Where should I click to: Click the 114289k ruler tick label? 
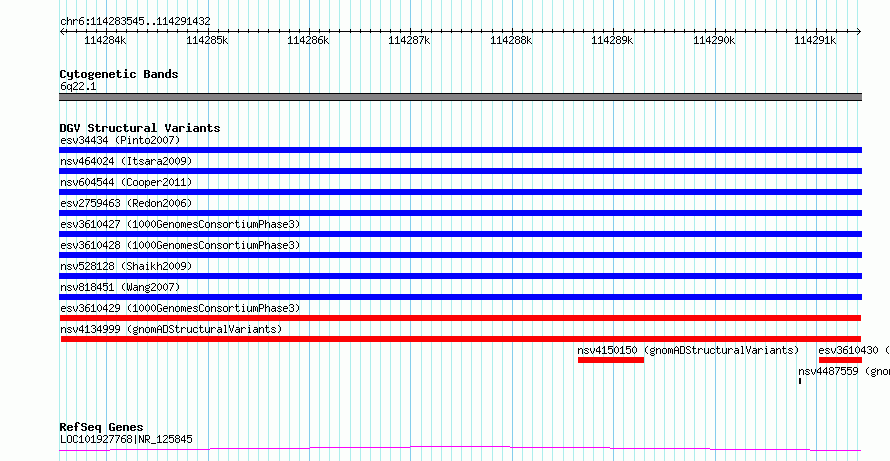click(x=613, y=40)
